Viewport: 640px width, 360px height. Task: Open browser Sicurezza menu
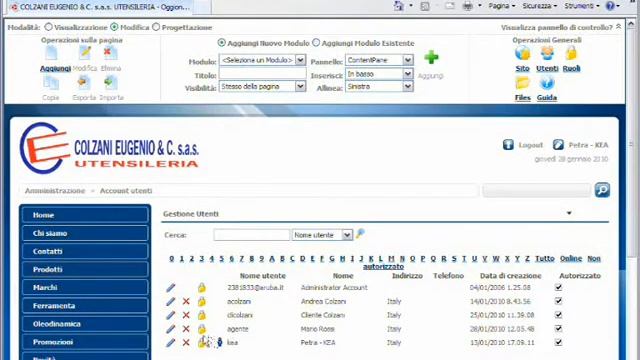click(540, 6)
